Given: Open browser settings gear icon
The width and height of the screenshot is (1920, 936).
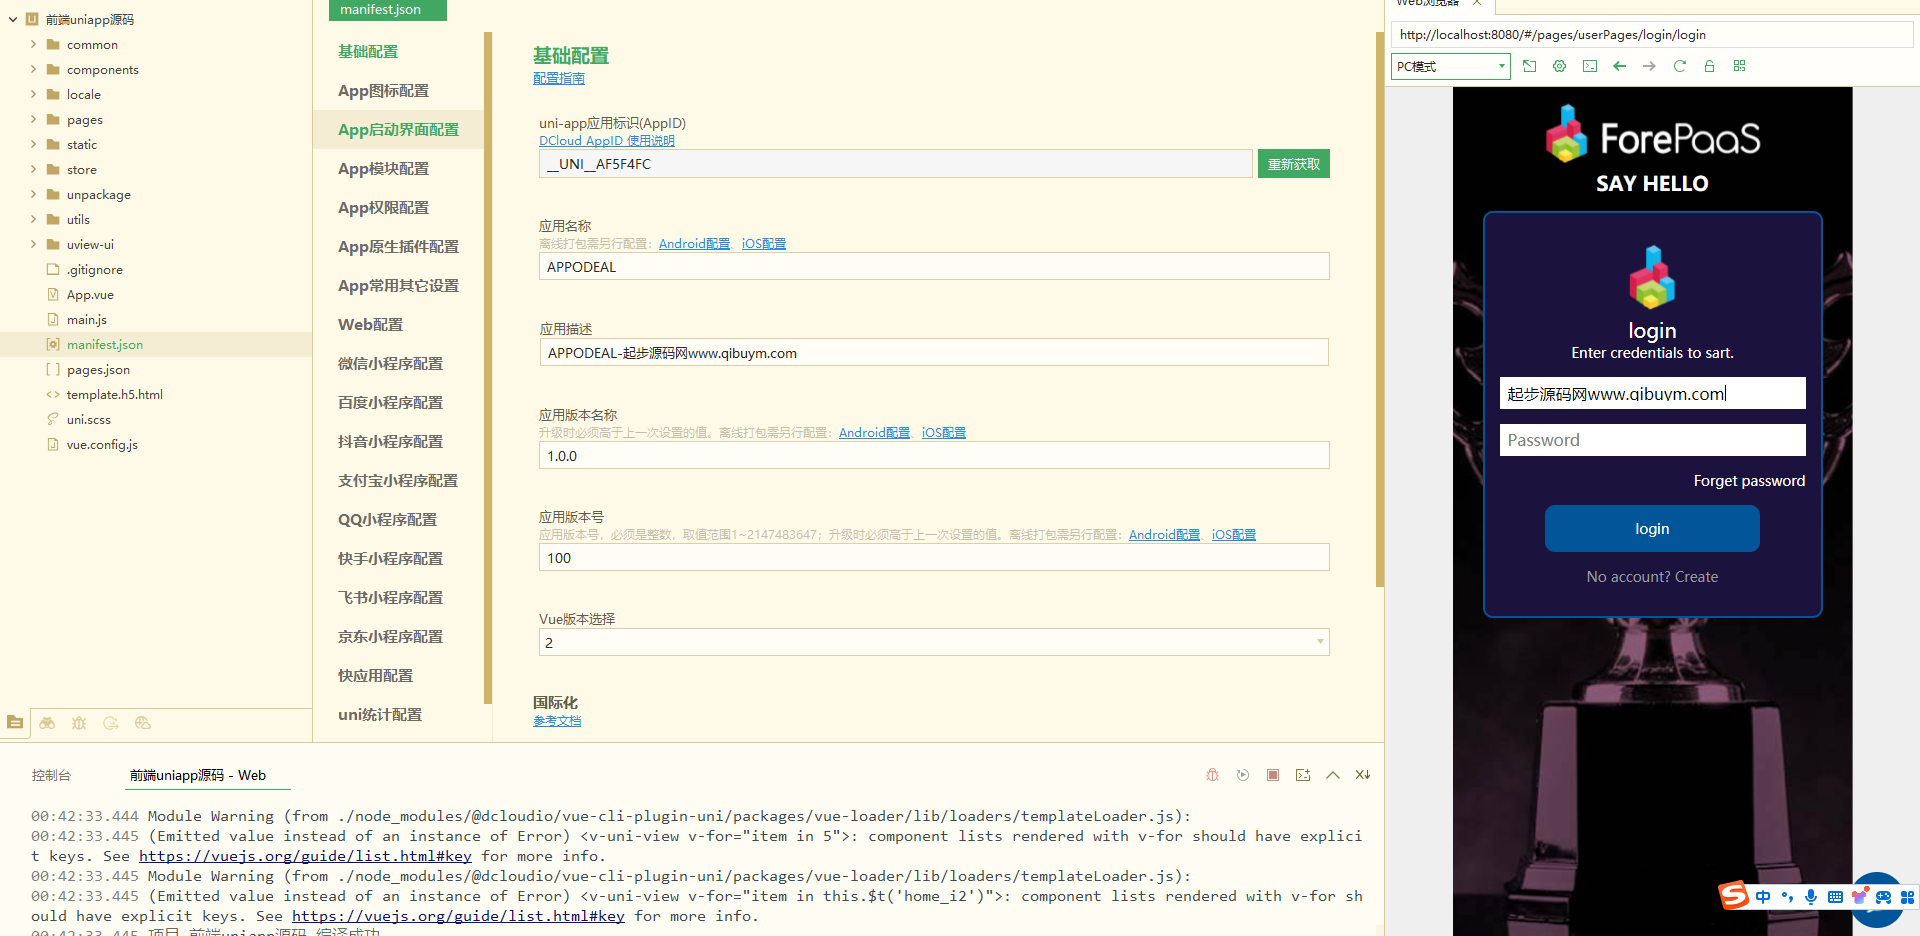Looking at the screenshot, I should click(x=1559, y=66).
